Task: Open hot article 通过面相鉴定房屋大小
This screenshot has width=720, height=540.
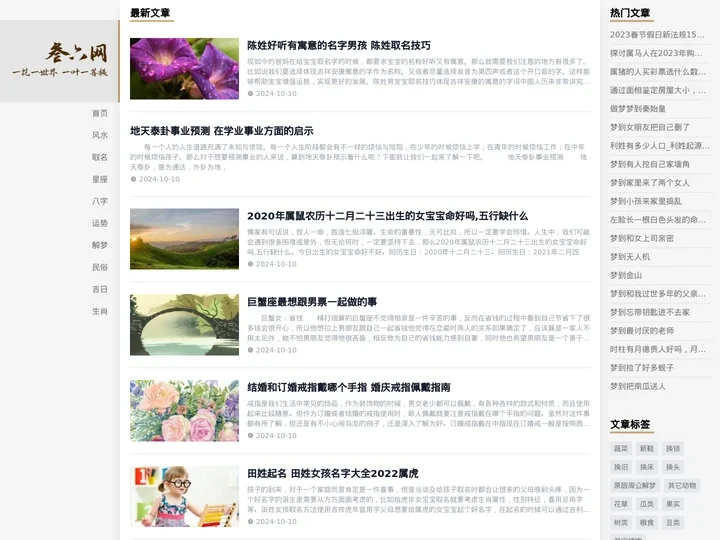Action: 658,90
